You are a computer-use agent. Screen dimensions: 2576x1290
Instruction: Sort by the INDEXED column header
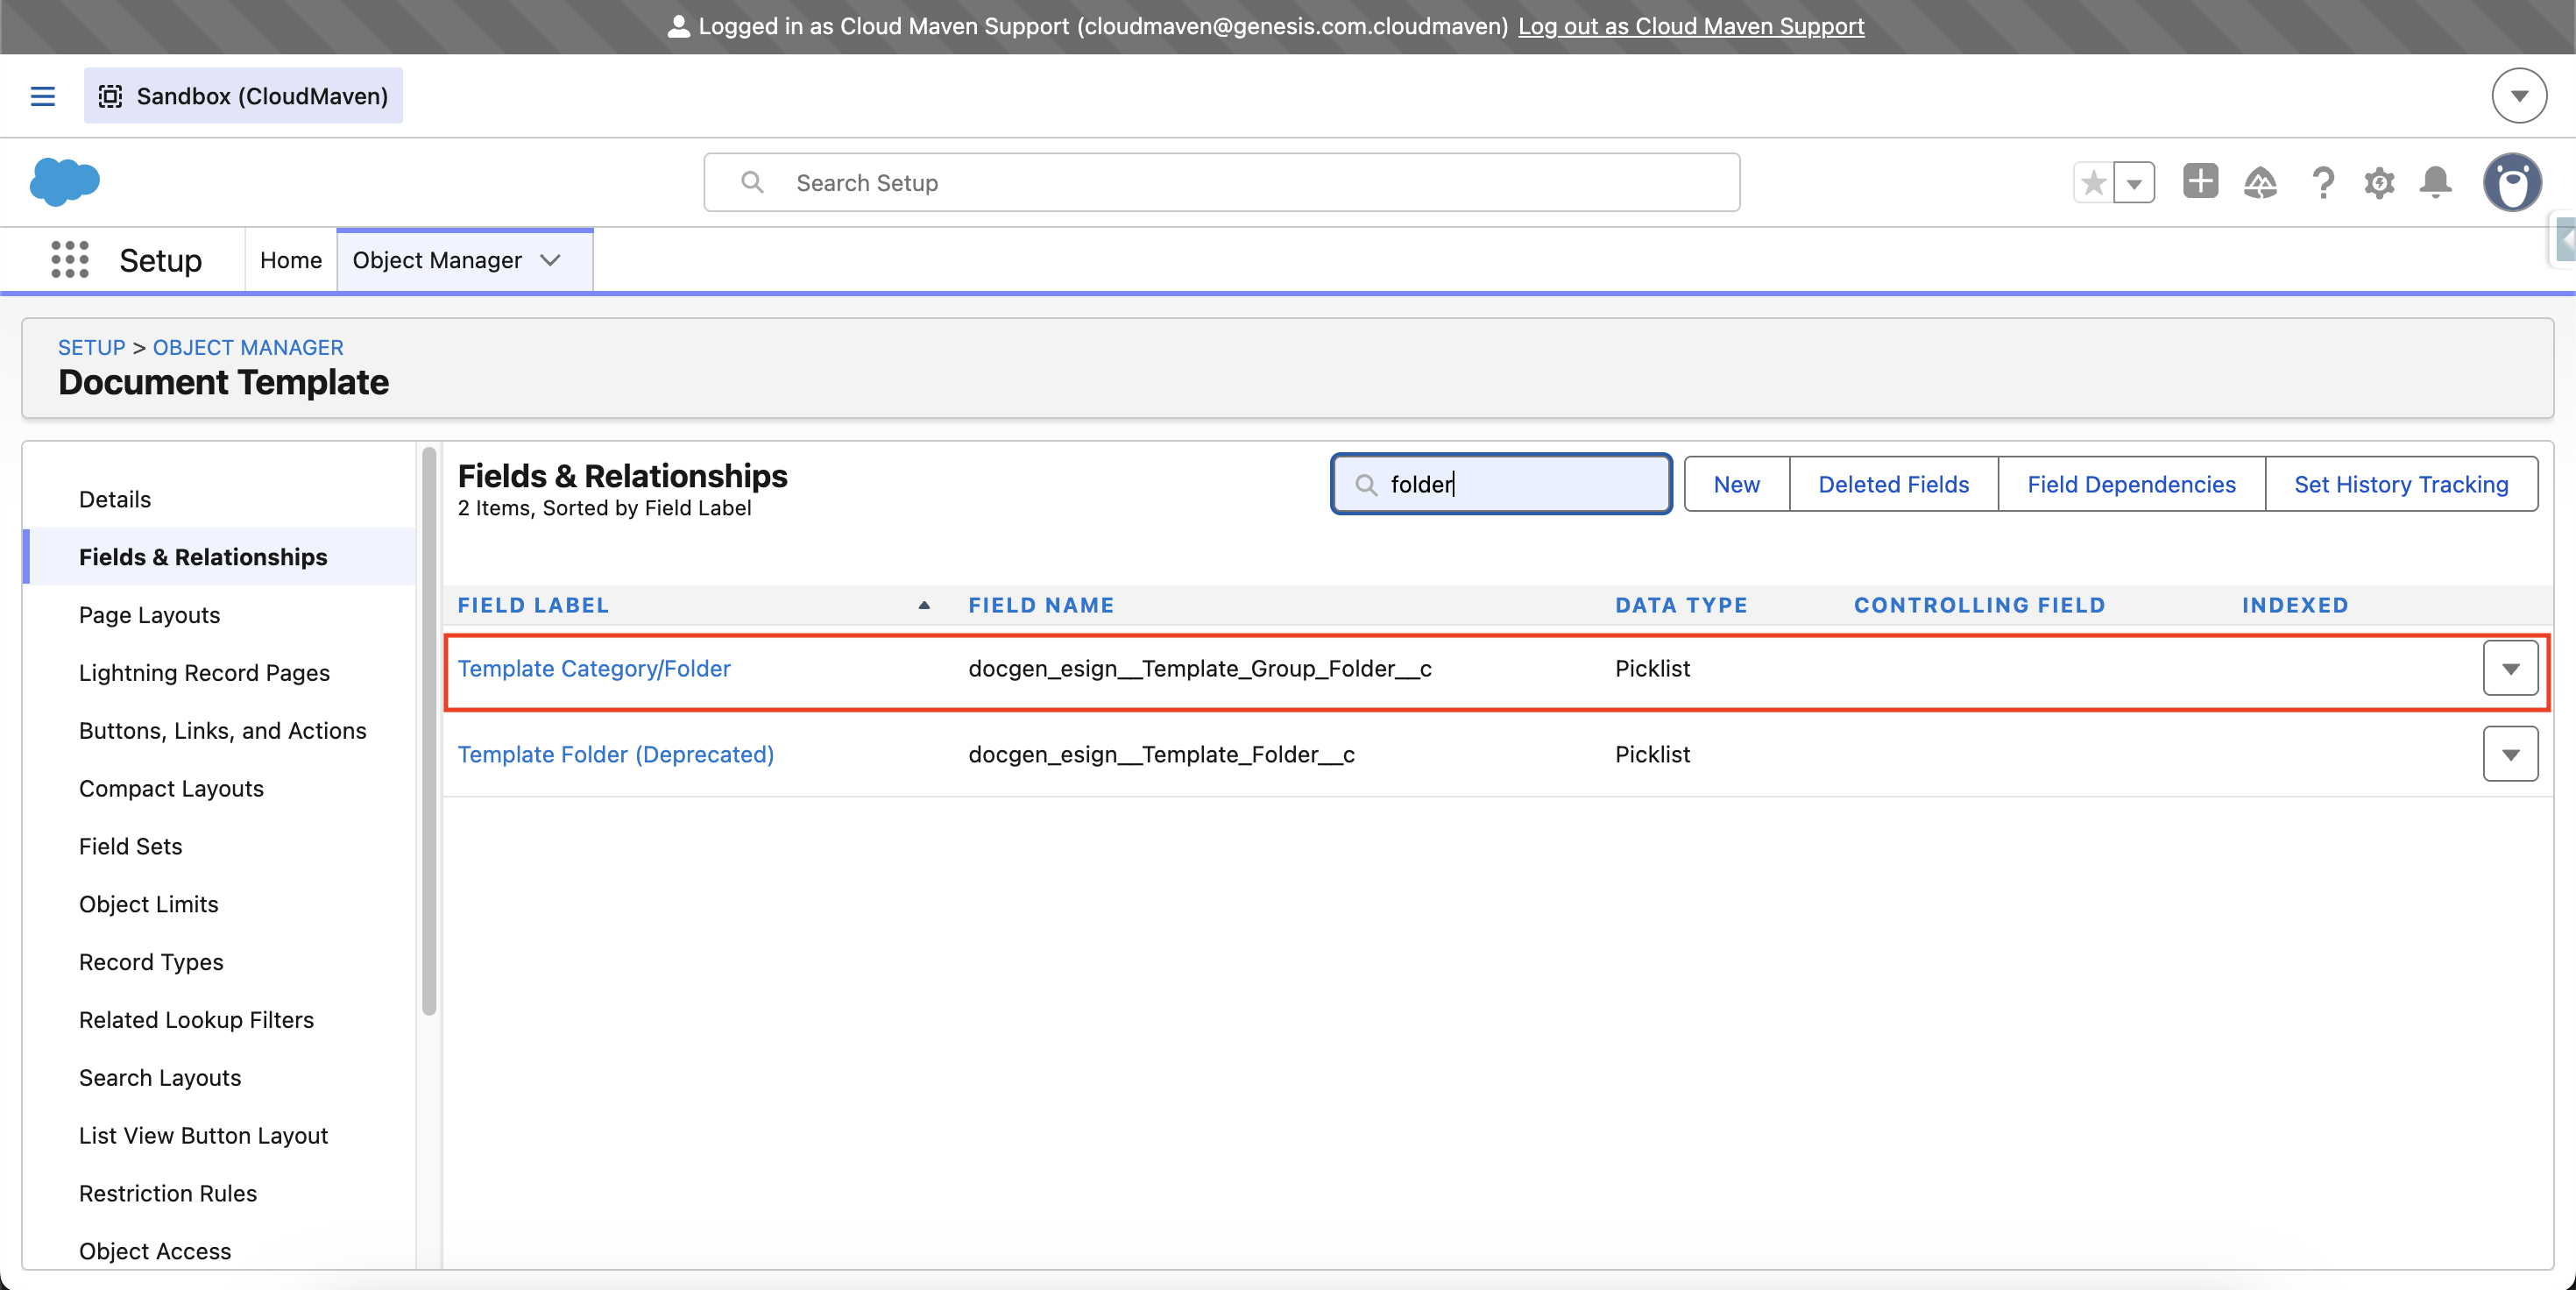pyautogui.click(x=2295, y=605)
